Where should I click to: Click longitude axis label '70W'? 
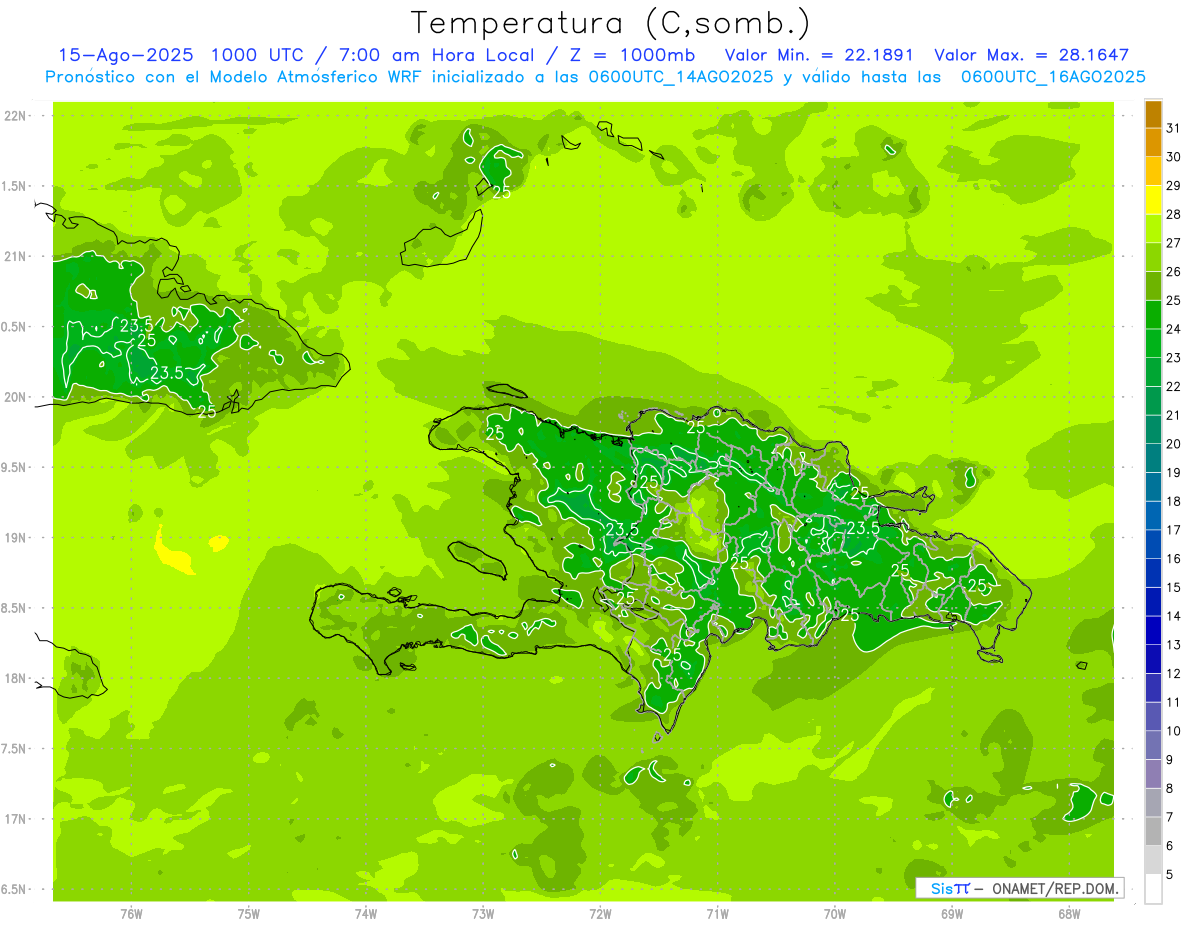click(x=835, y=914)
